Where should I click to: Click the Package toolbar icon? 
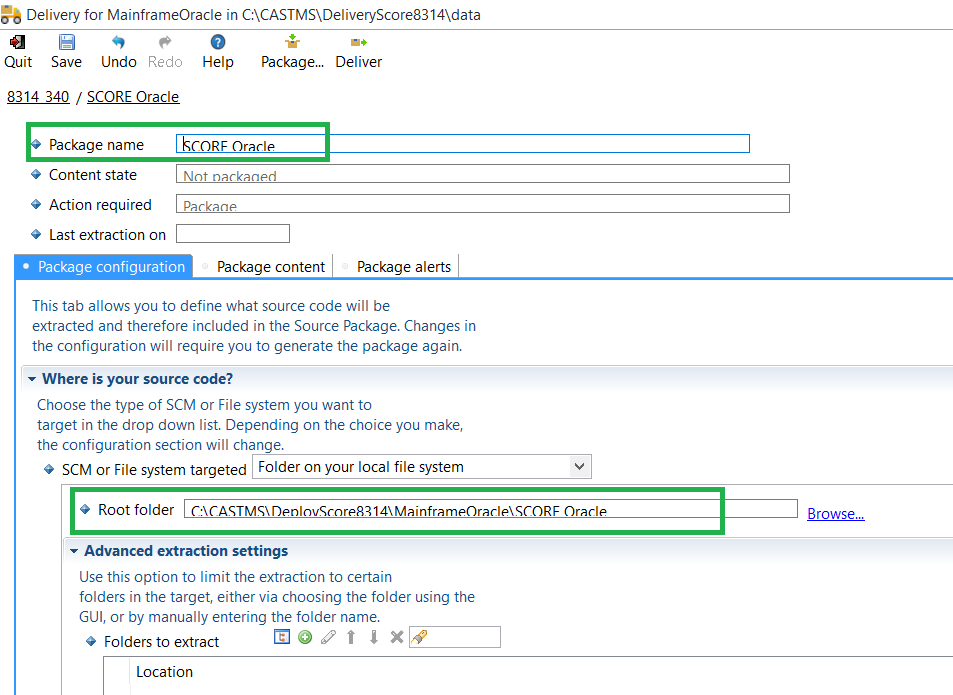point(292,43)
